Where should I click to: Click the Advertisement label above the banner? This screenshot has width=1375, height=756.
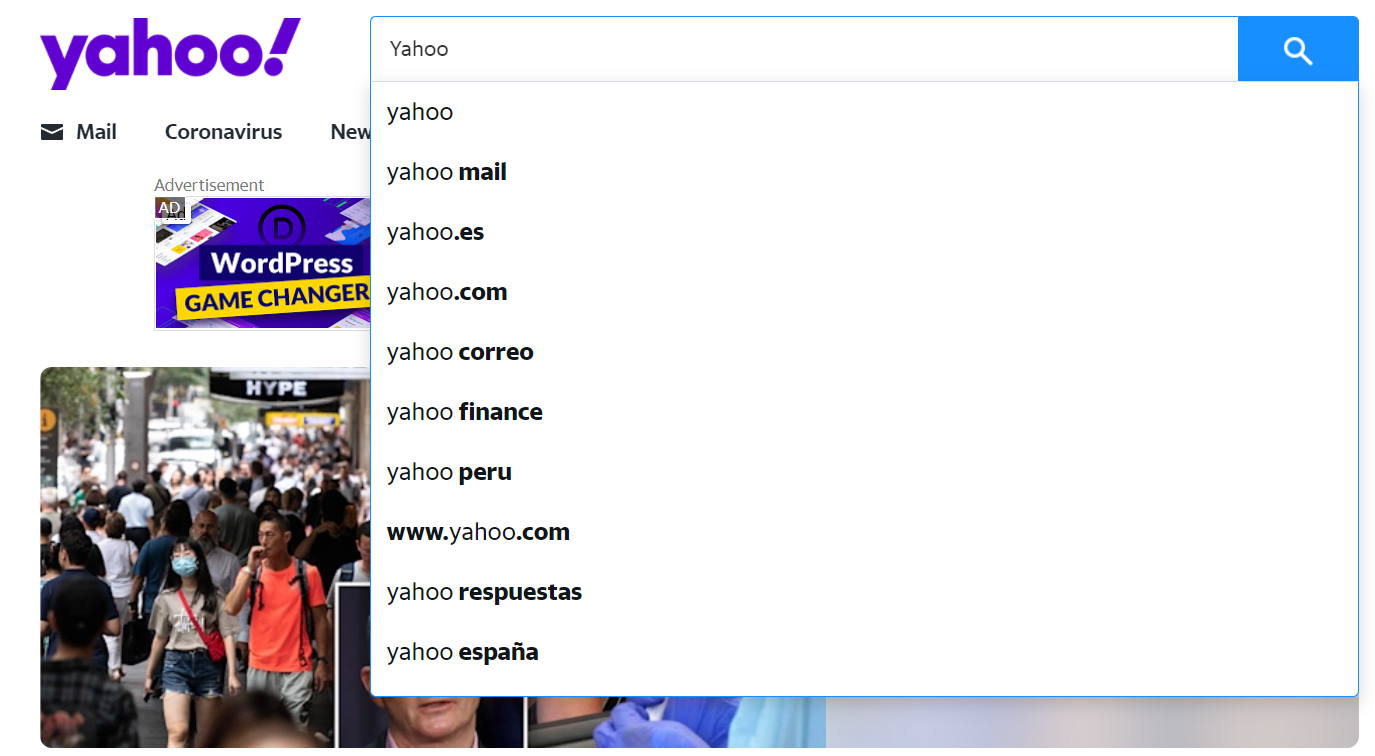point(209,185)
